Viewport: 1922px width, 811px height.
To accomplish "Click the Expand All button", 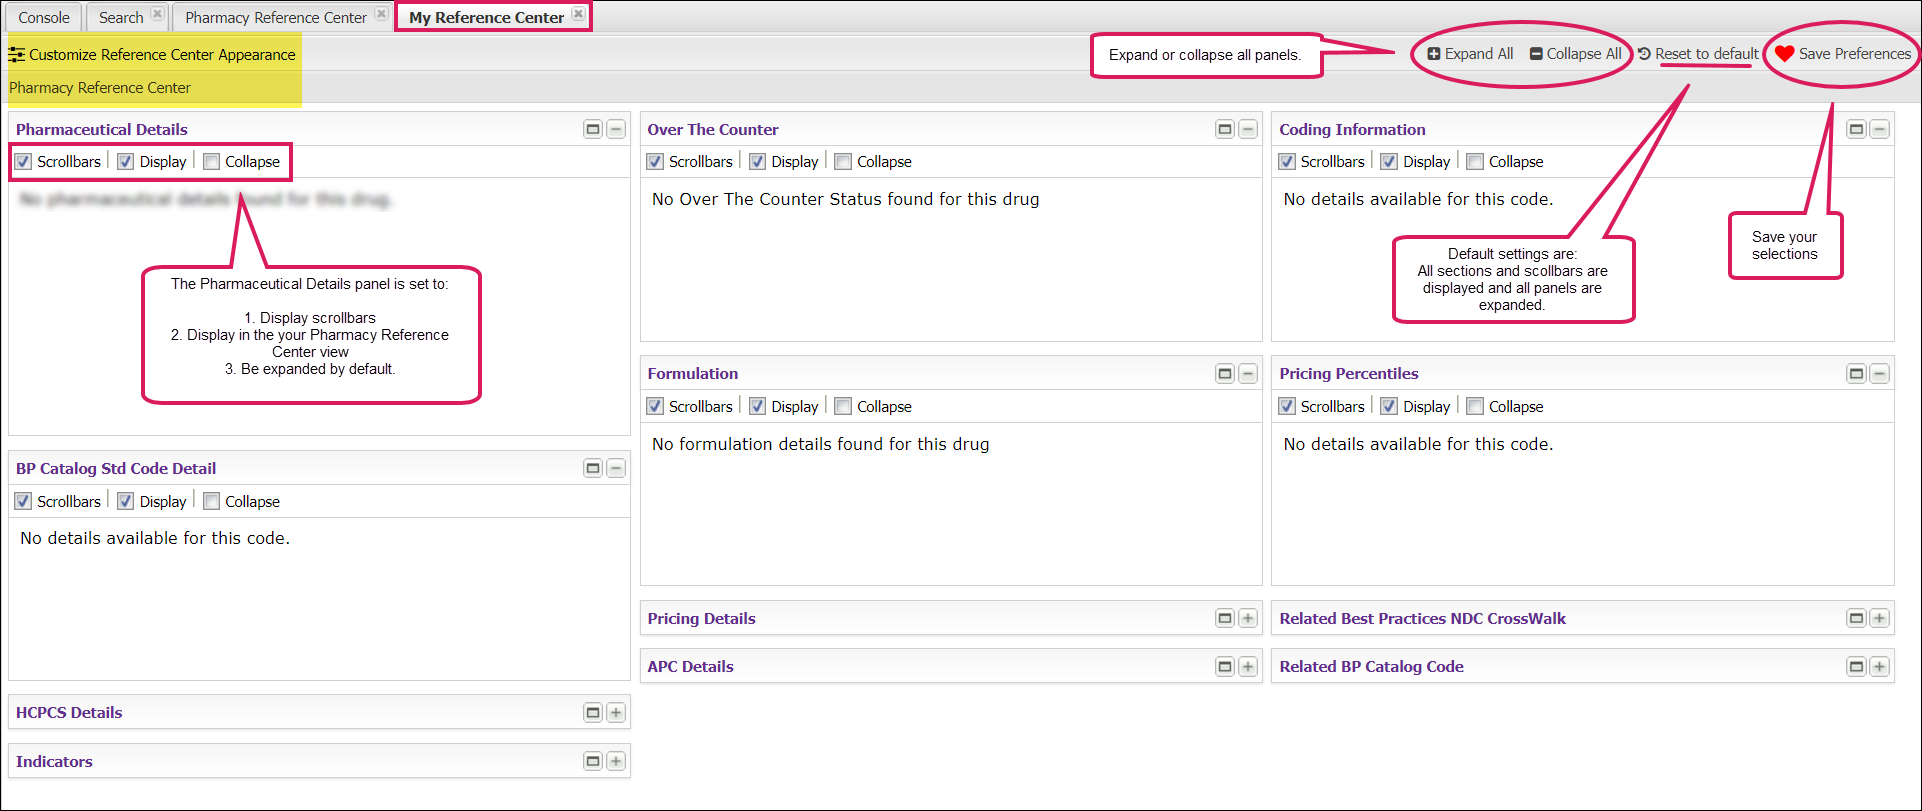I will pyautogui.click(x=1470, y=54).
